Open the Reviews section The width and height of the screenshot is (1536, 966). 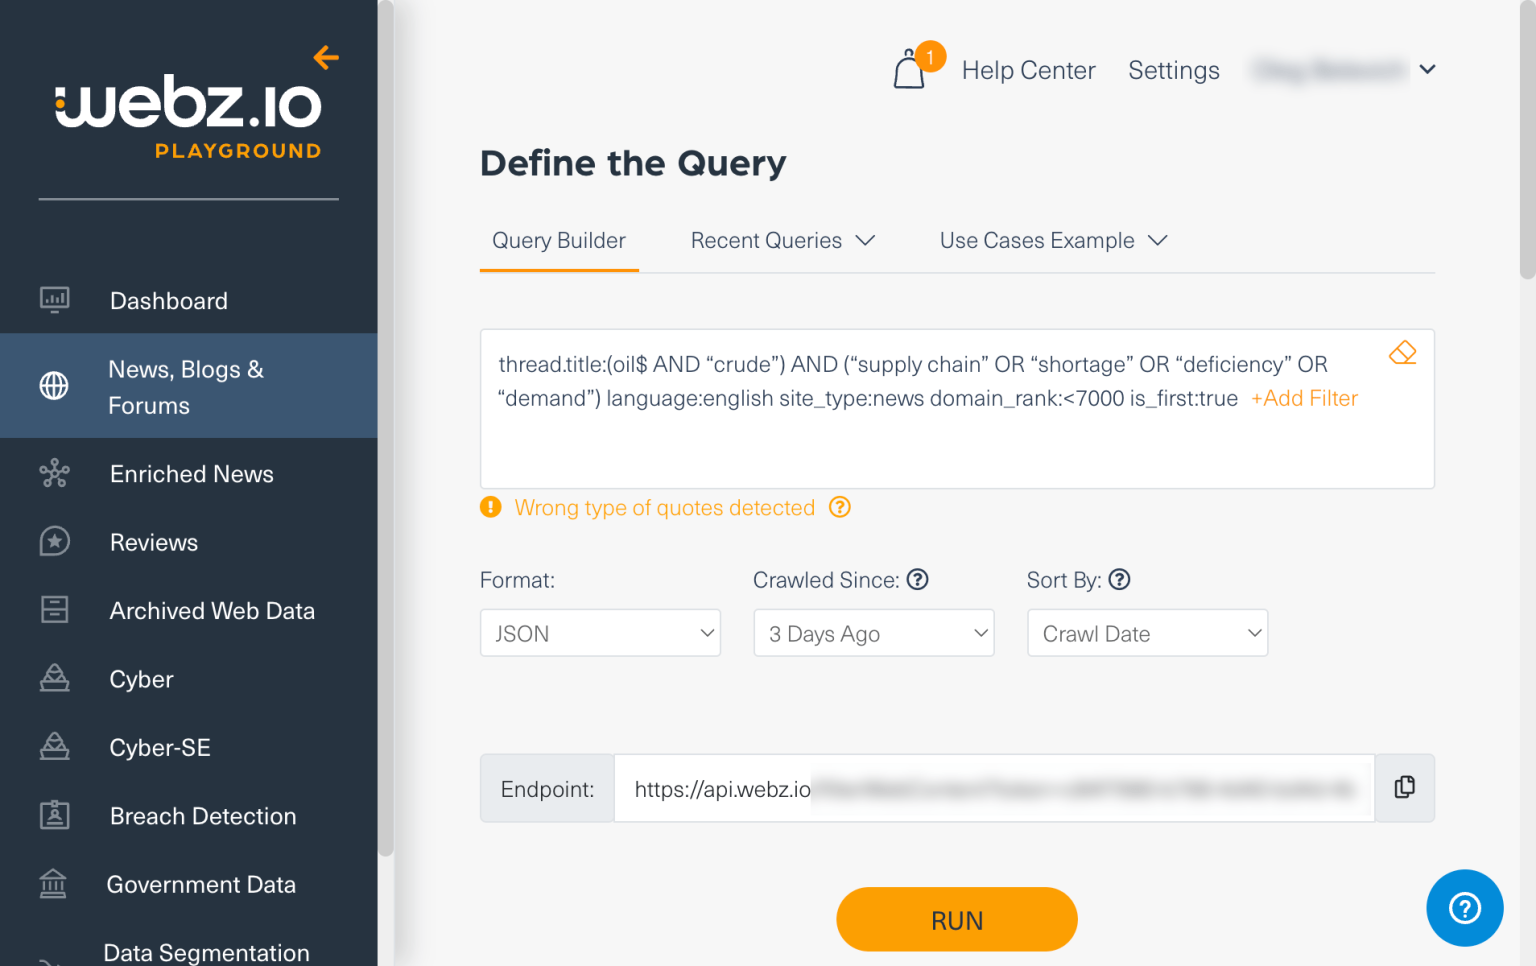[x=153, y=542]
